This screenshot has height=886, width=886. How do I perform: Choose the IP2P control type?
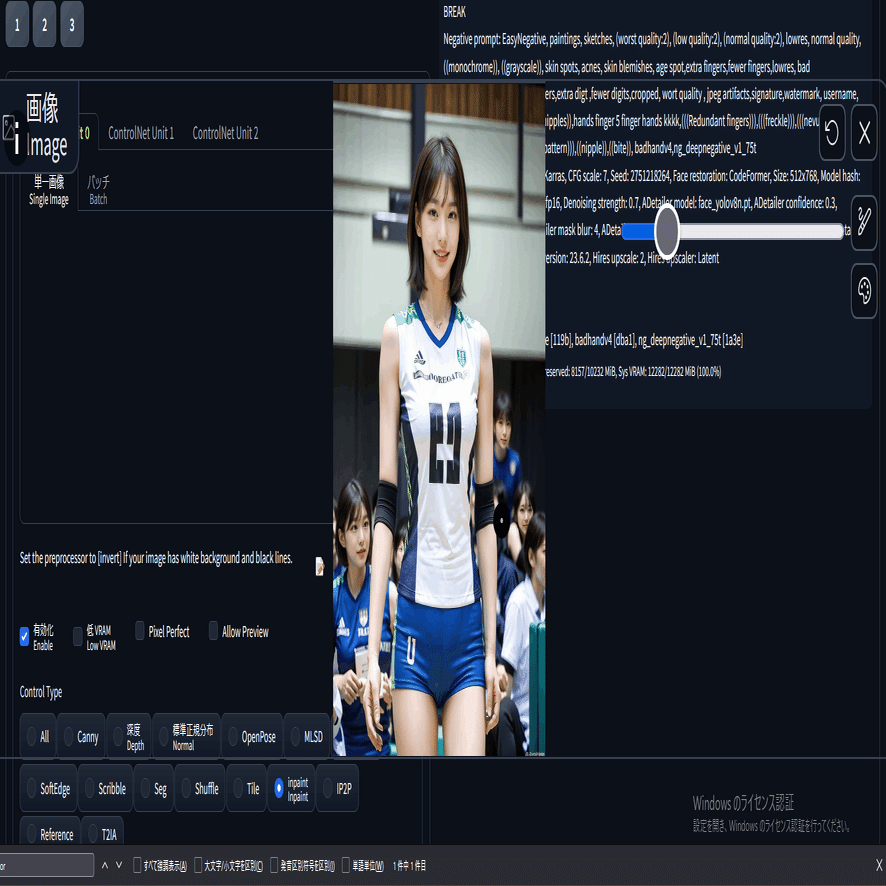click(x=337, y=788)
